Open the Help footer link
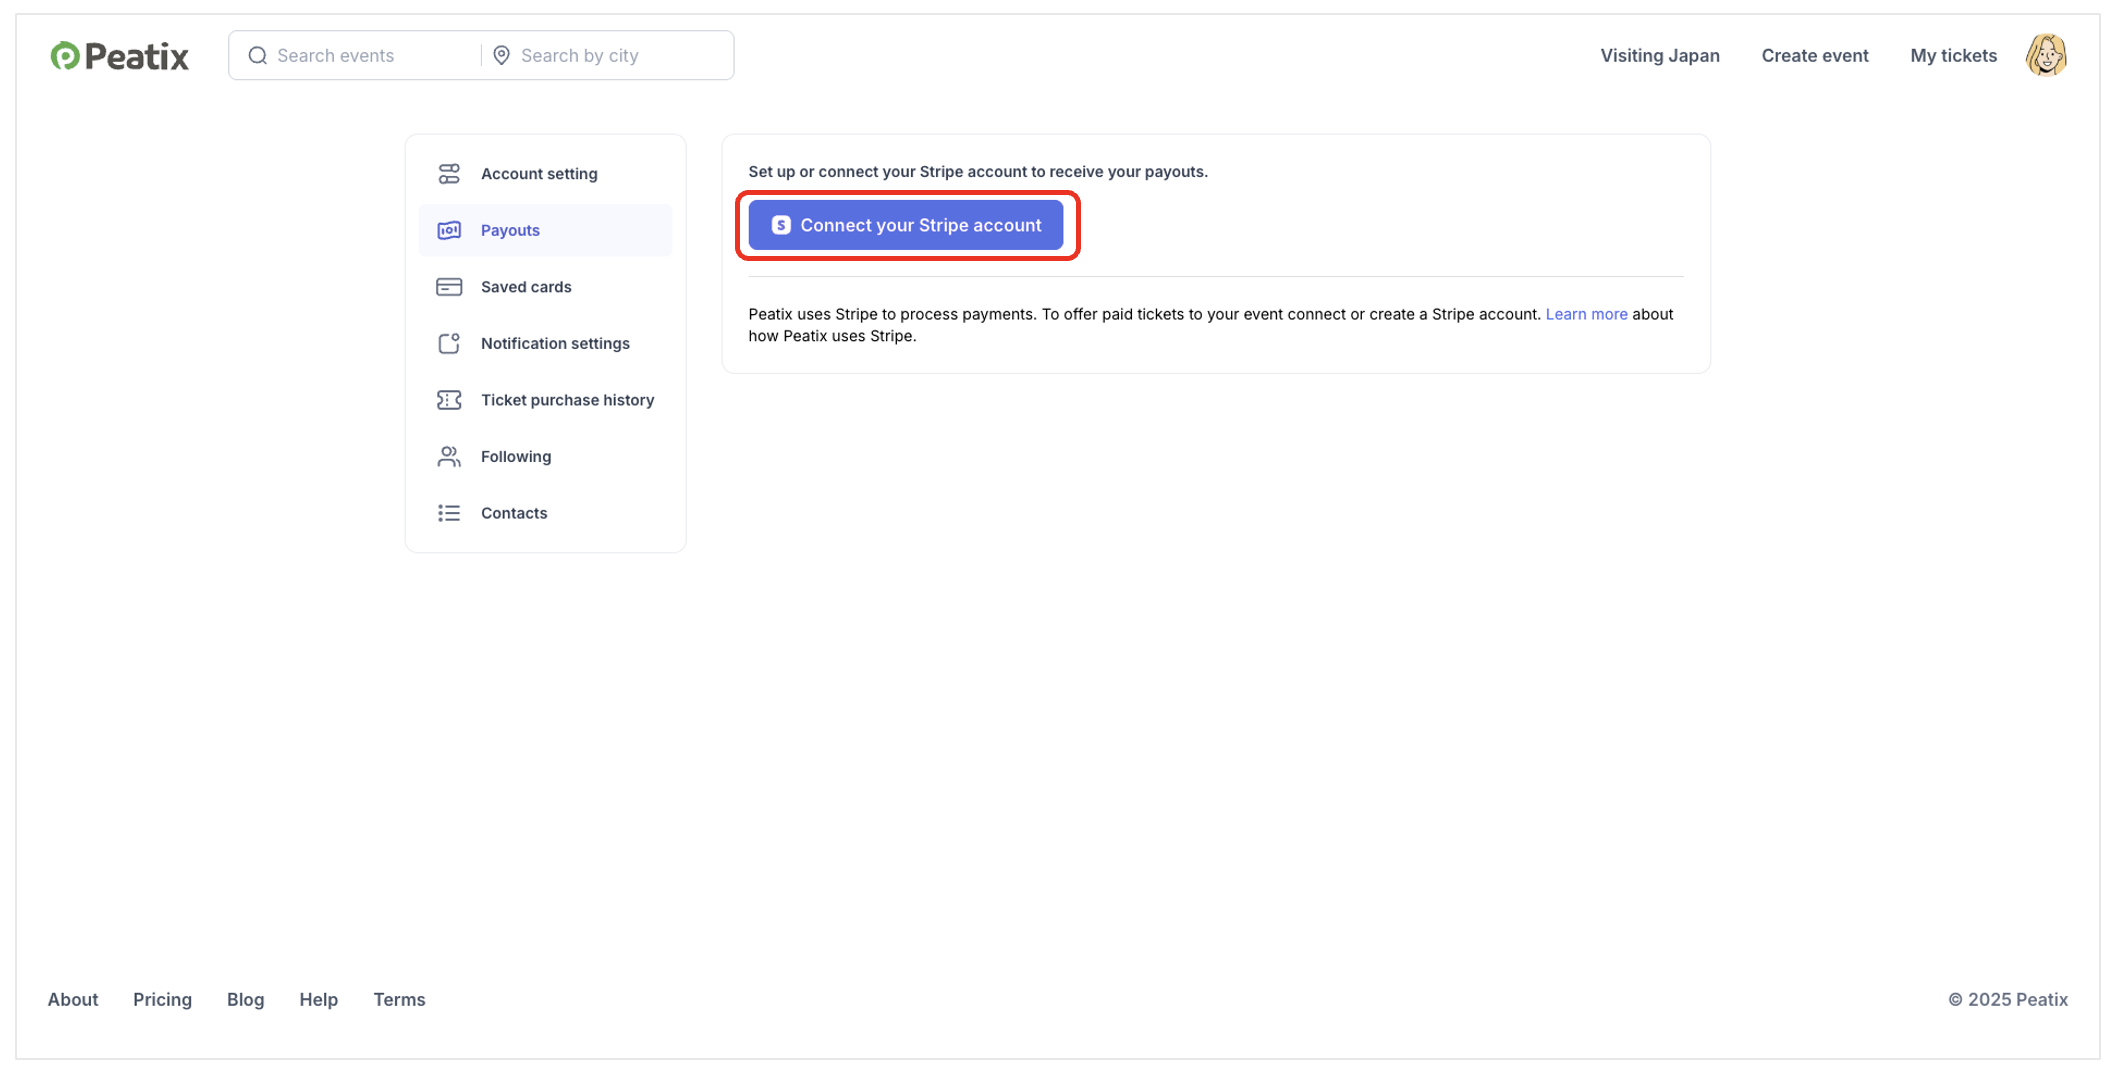Image resolution: width=2120 pixels, height=1078 pixels. click(318, 999)
